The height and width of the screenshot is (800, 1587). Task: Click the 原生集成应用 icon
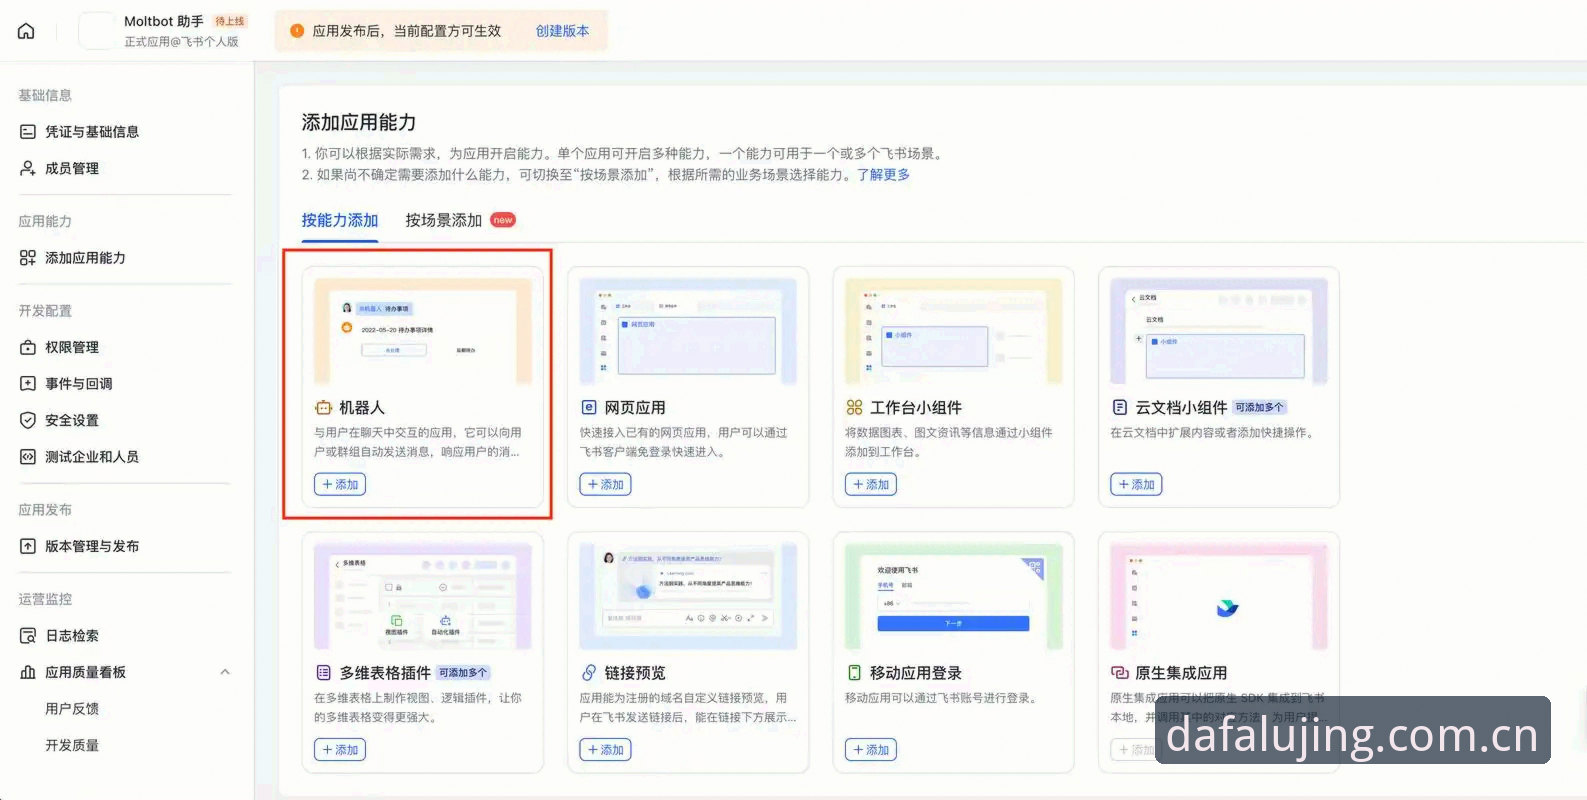(x=1120, y=673)
